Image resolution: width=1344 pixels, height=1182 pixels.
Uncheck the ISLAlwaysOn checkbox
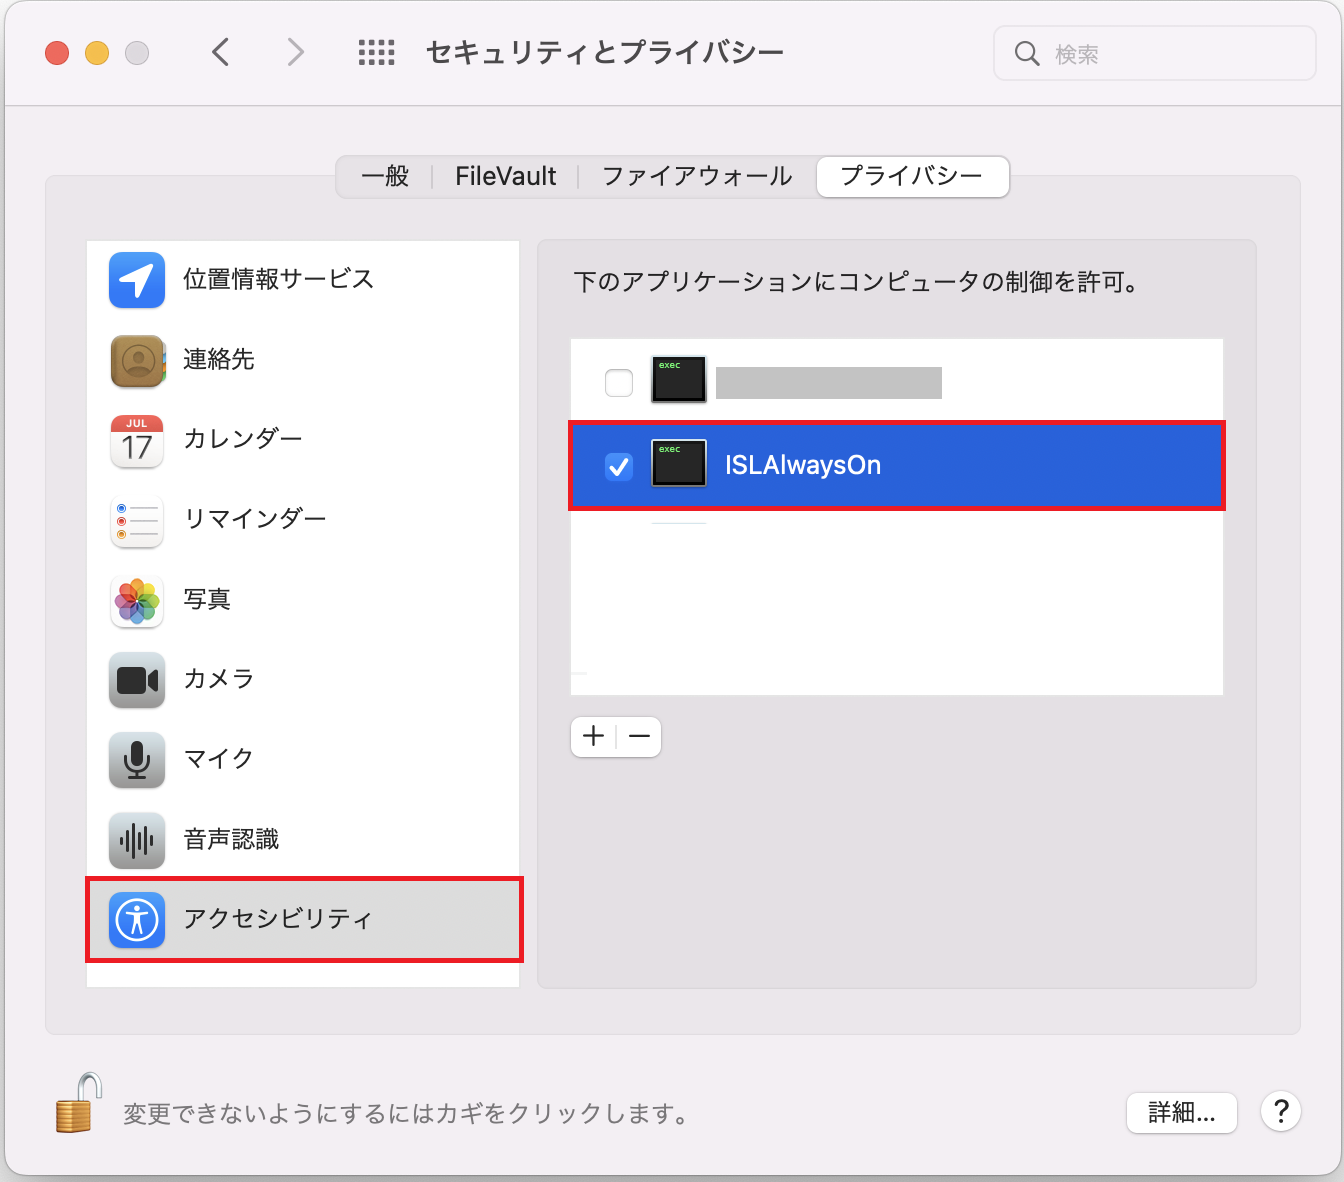[619, 466]
